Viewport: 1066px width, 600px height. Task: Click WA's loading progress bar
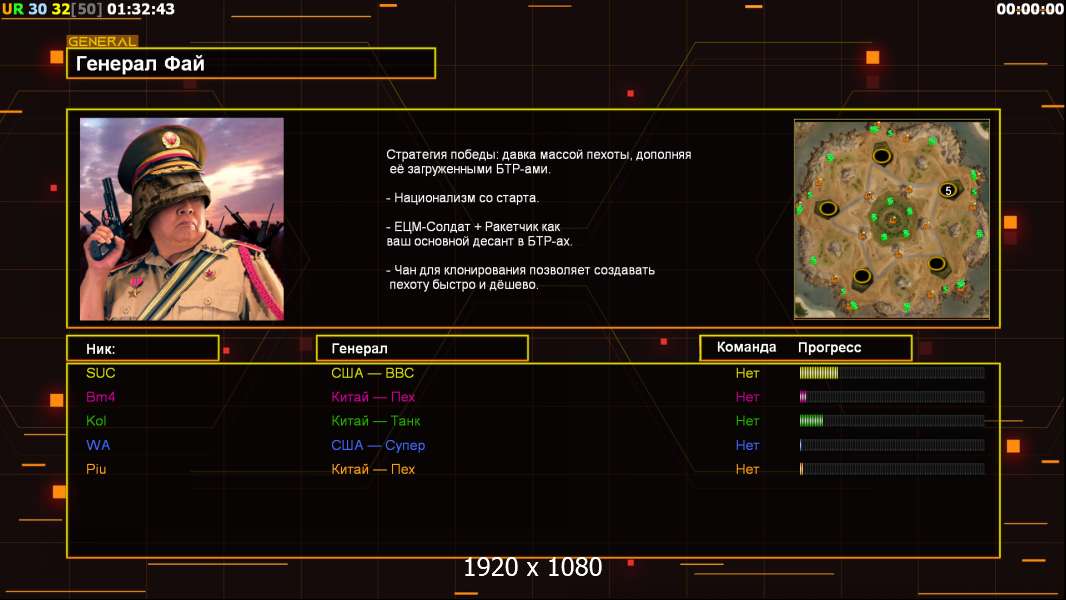(x=892, y=445)
